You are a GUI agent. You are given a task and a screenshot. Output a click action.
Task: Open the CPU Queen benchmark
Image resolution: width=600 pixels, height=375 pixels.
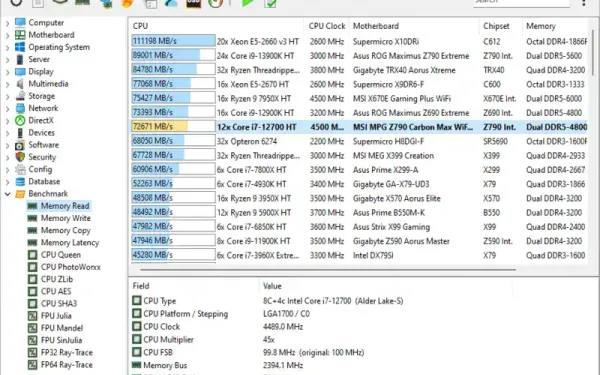pos(54,255)
